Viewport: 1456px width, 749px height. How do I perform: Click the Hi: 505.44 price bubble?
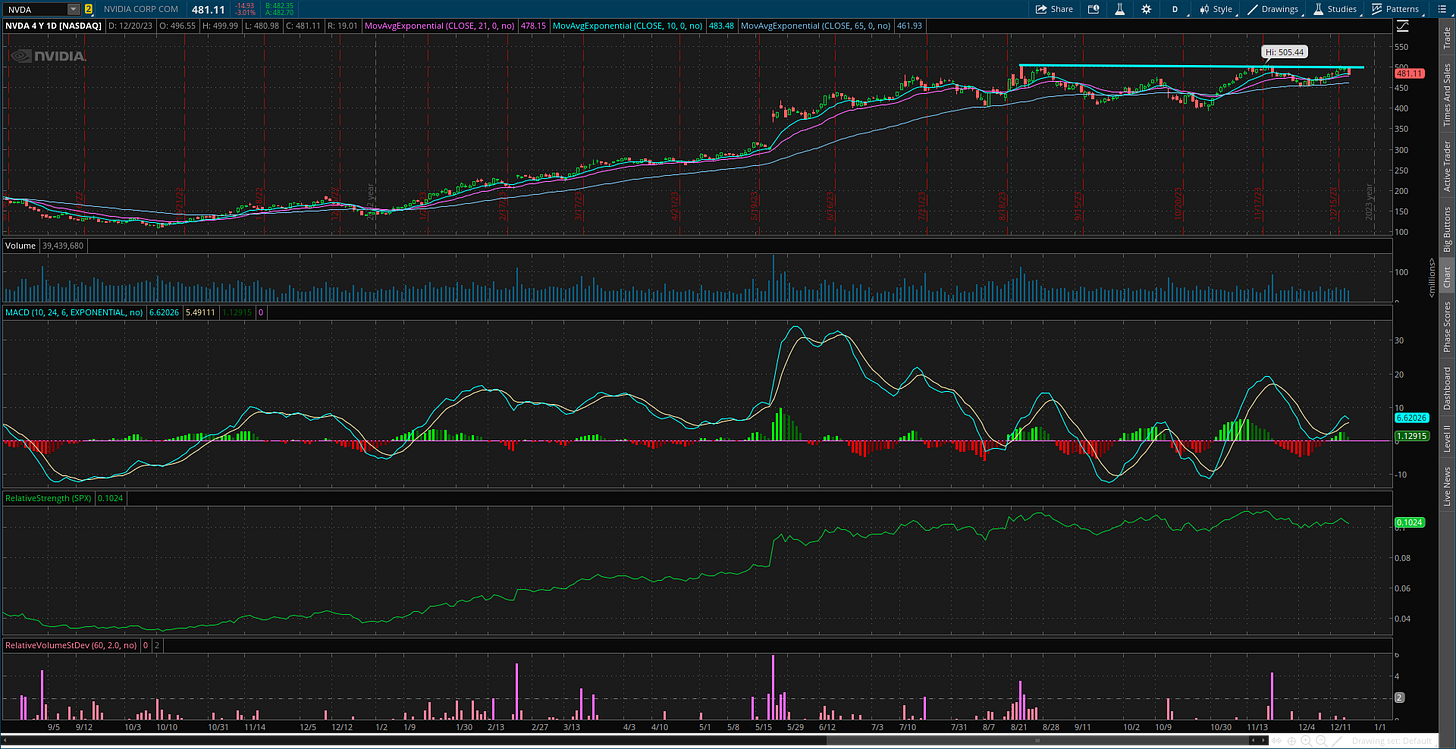pos(1285,51)
